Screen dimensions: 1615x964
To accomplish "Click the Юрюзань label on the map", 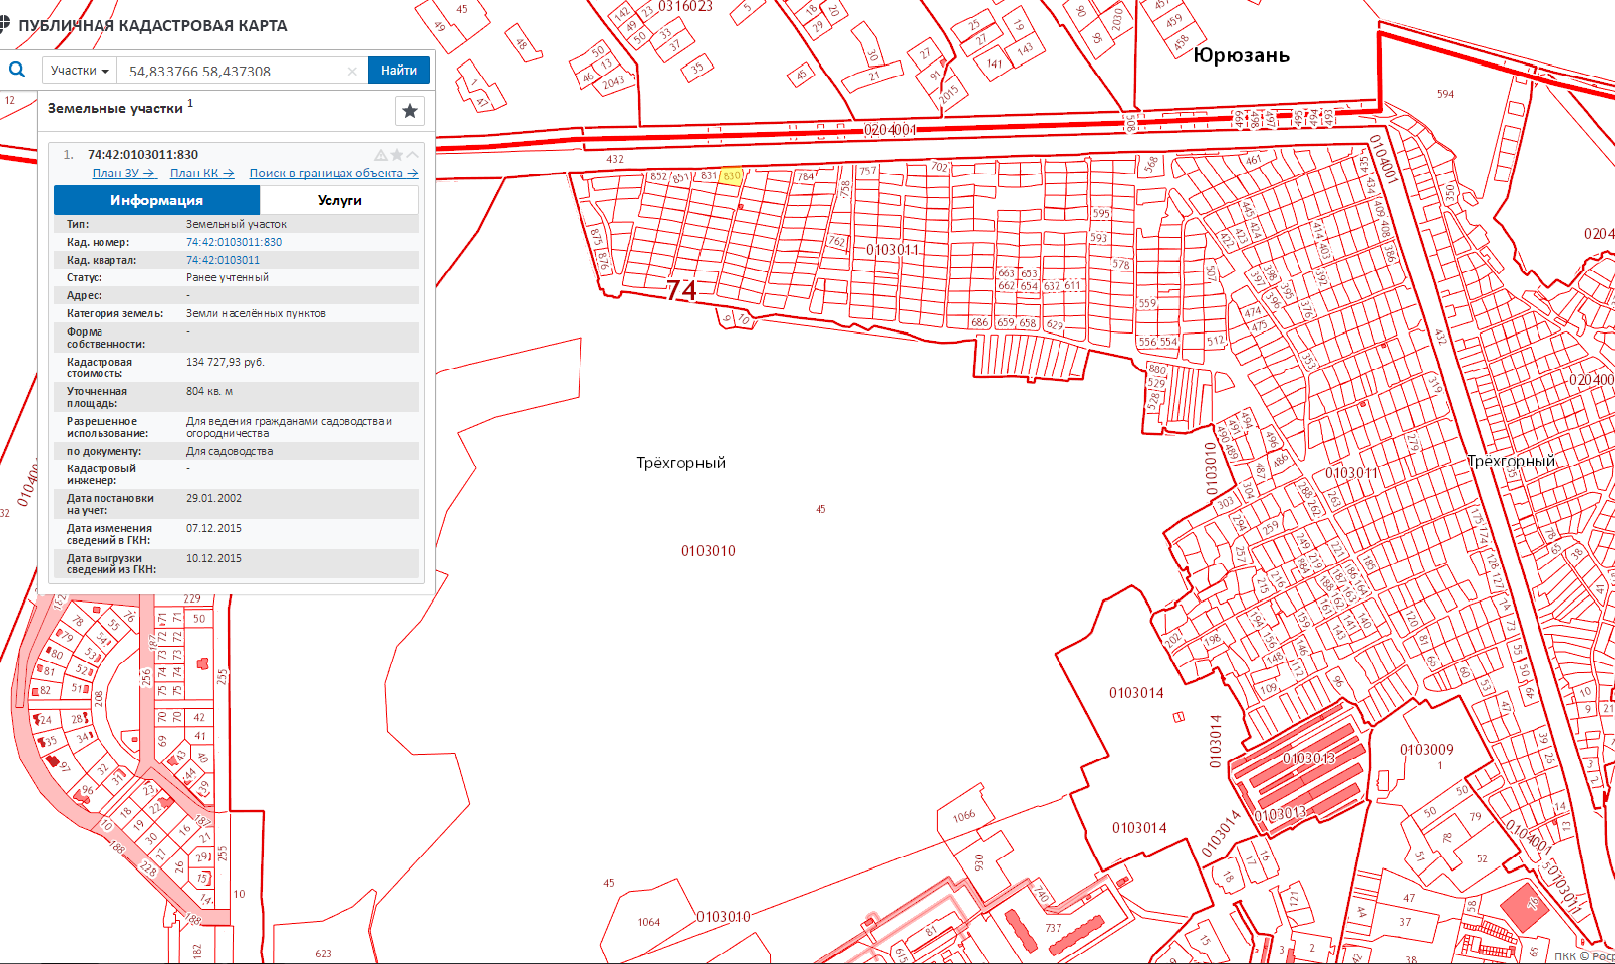I will coord(1241,55).
